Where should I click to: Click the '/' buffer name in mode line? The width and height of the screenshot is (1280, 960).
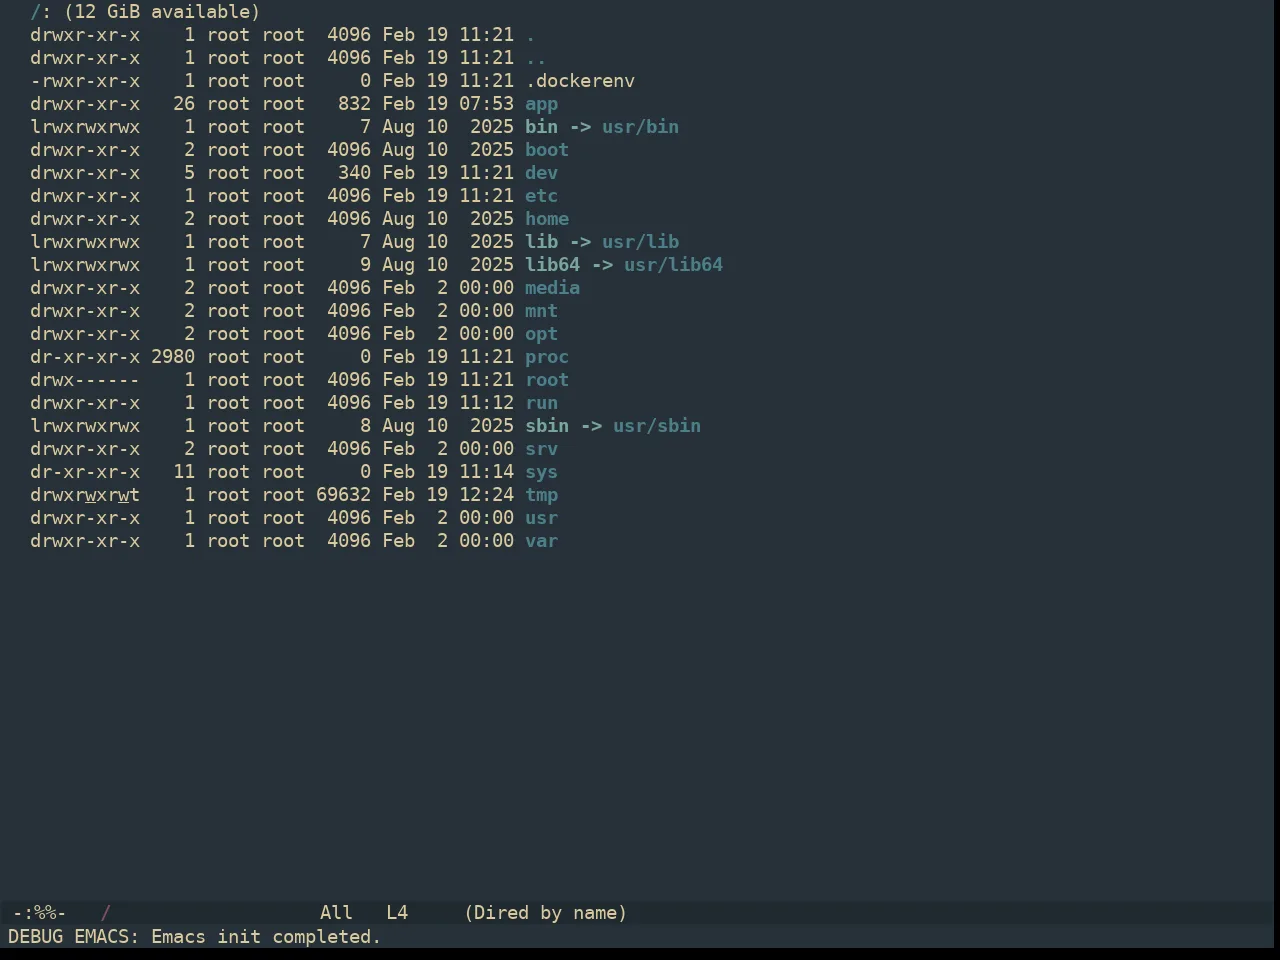[x=105, y=913]
